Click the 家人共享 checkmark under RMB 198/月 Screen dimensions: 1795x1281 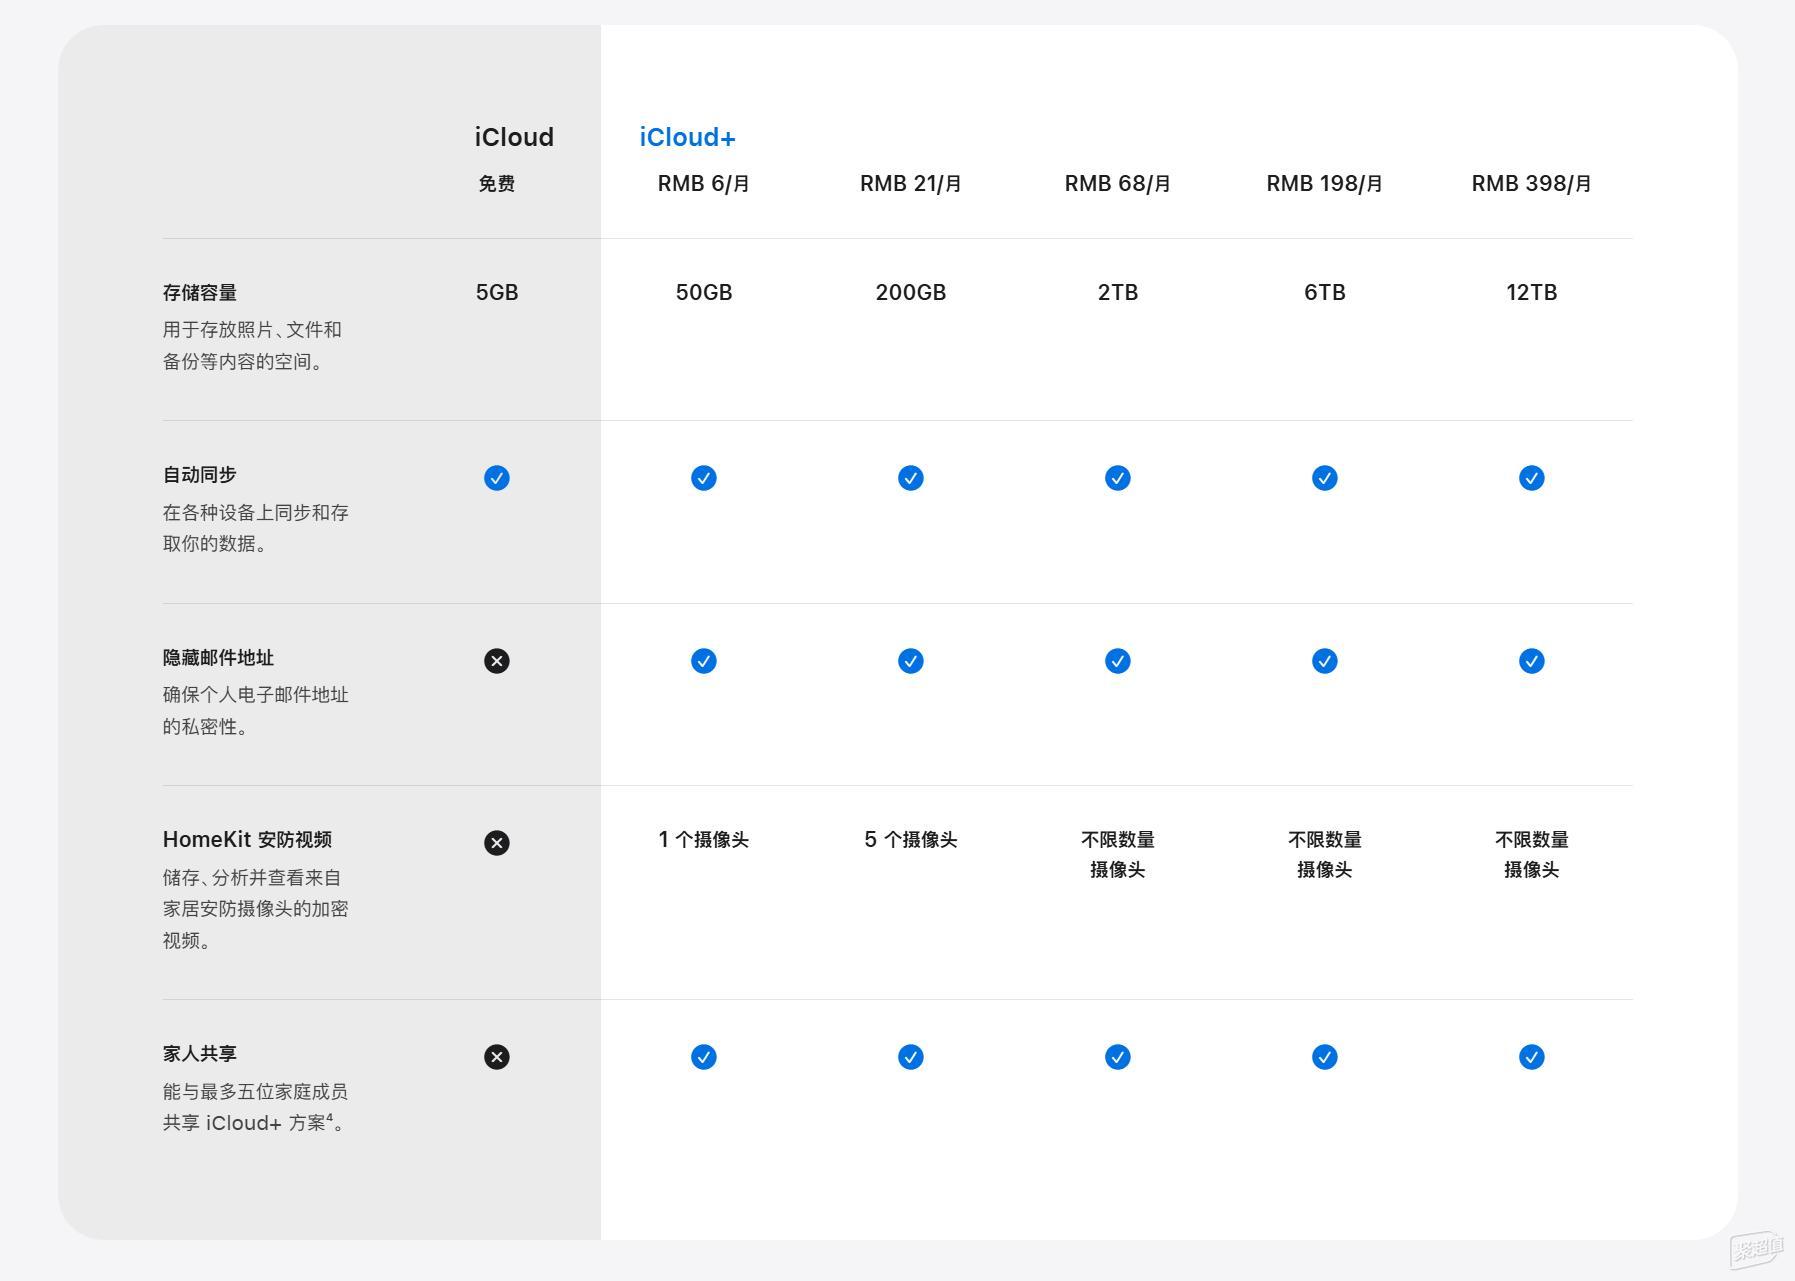tap(1325, 1057)
